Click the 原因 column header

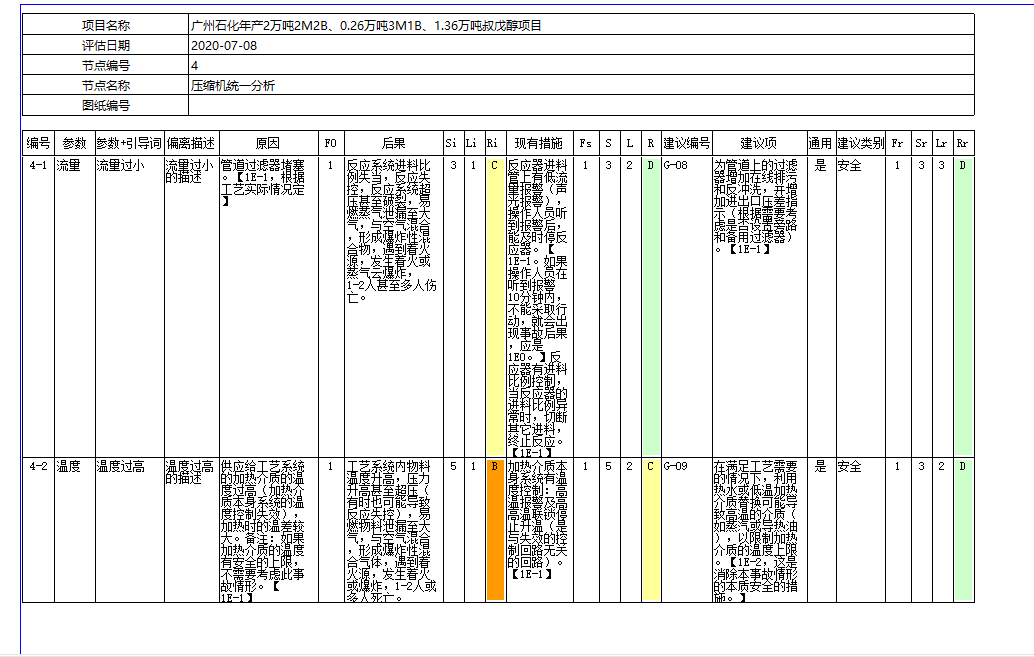(268, 143)
